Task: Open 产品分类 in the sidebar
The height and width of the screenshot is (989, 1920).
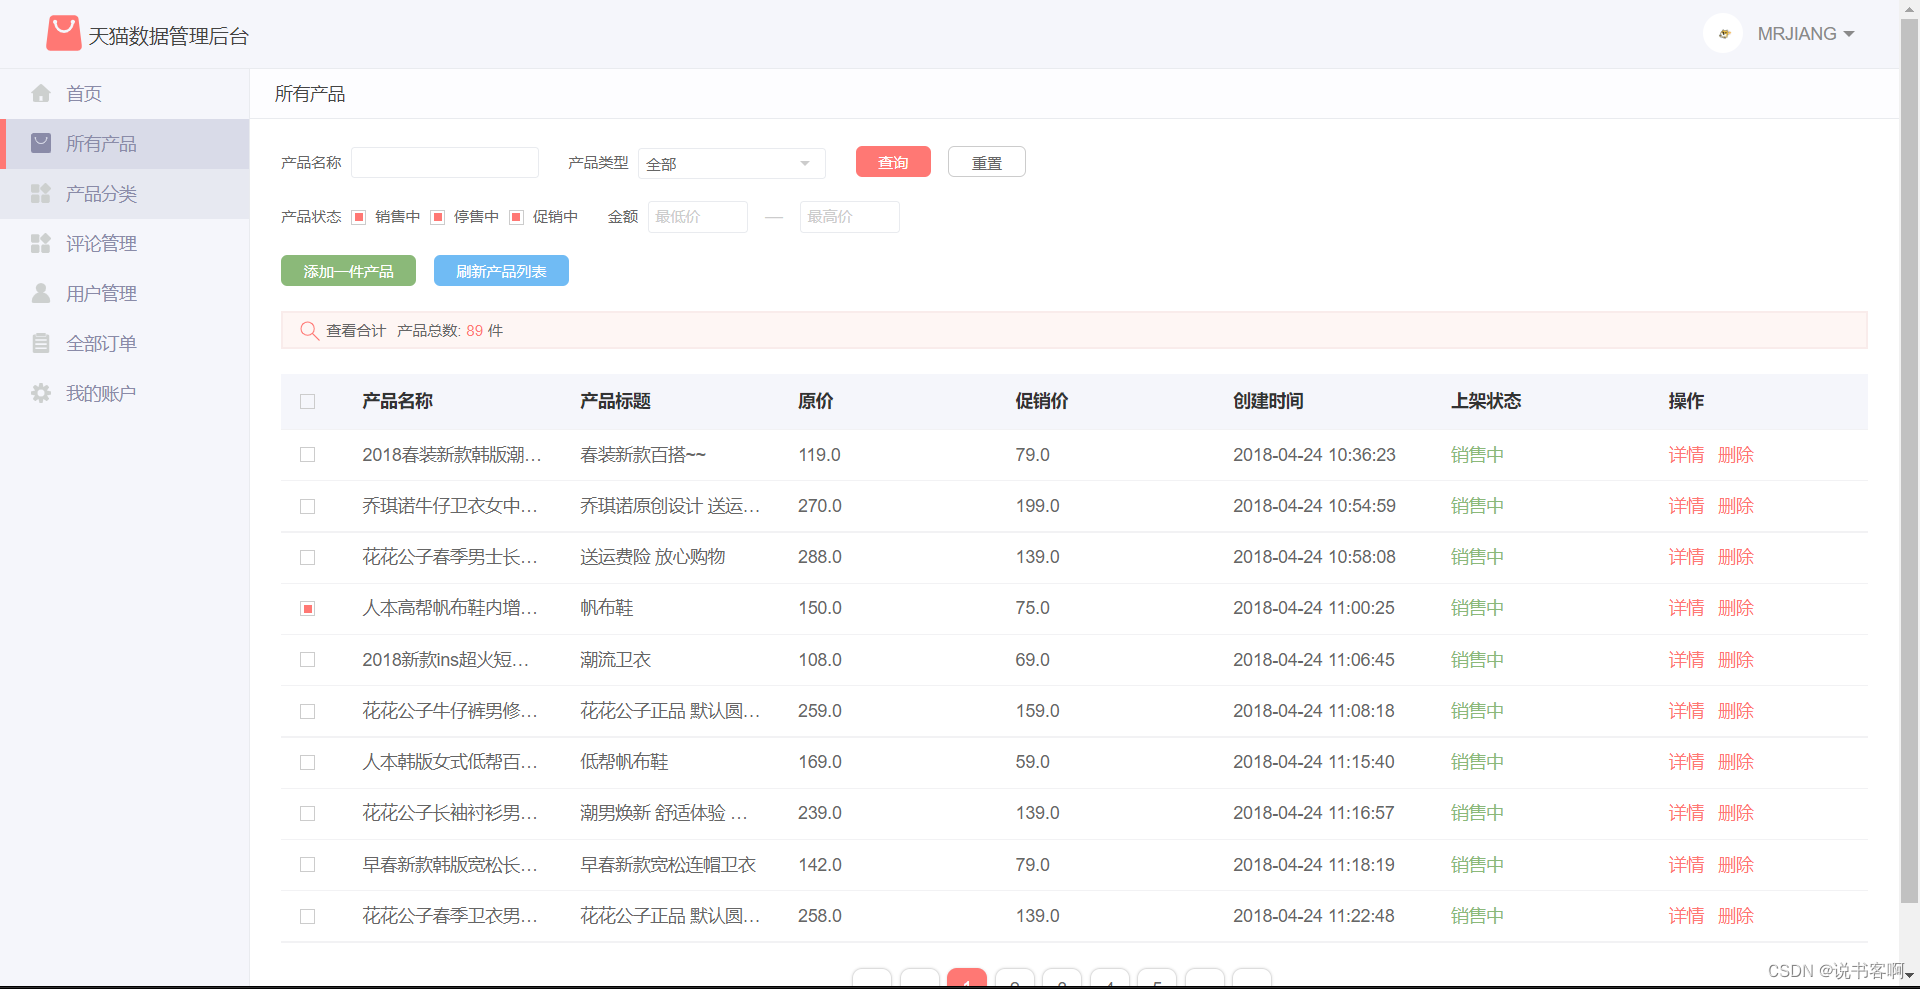Action: point(124,194)
